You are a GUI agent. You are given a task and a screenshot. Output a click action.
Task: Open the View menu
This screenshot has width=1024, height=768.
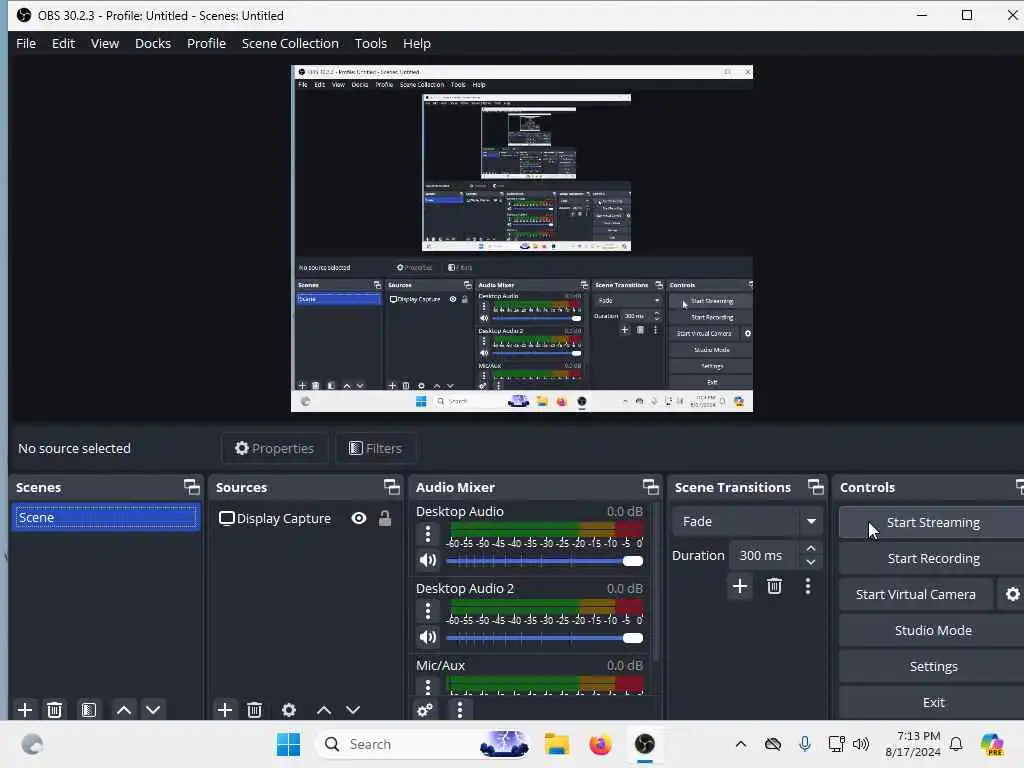(104, 43)
